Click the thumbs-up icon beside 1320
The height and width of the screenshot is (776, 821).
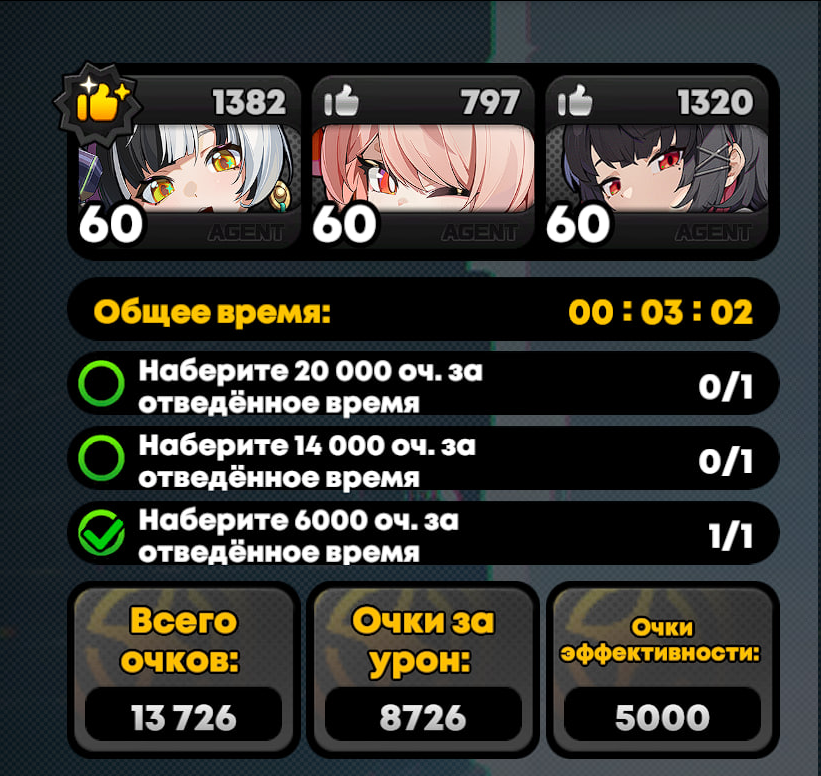click(575, 101)
